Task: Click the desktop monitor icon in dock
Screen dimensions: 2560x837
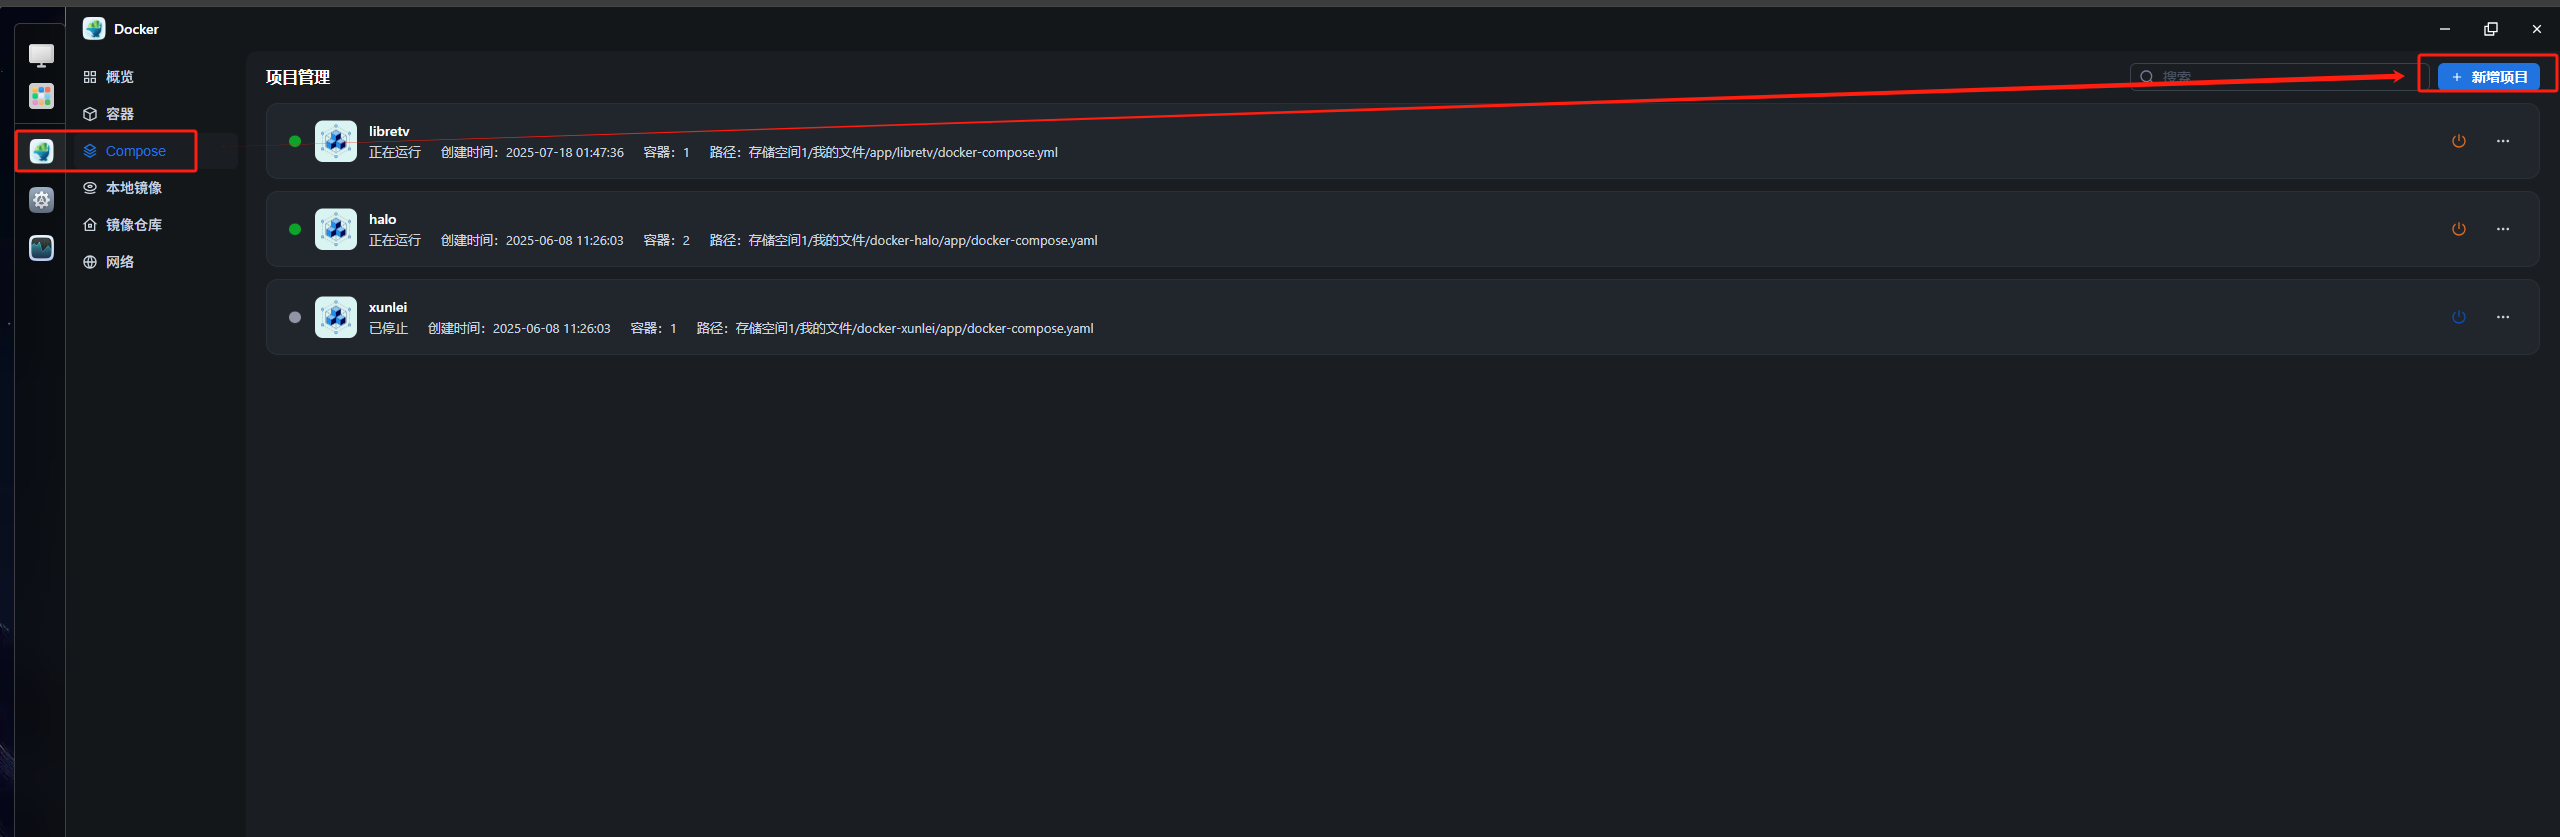Action: (x=41, y=55)
